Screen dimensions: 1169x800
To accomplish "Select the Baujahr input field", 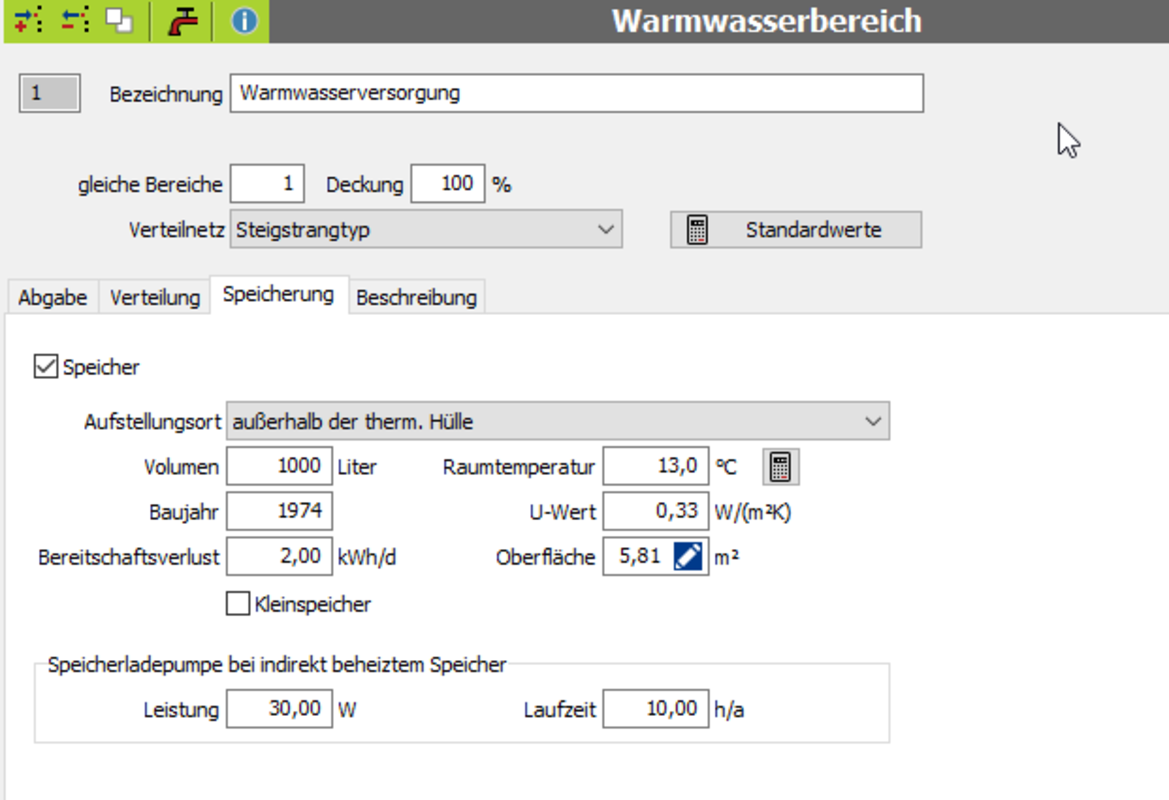I will click(279, 512).
